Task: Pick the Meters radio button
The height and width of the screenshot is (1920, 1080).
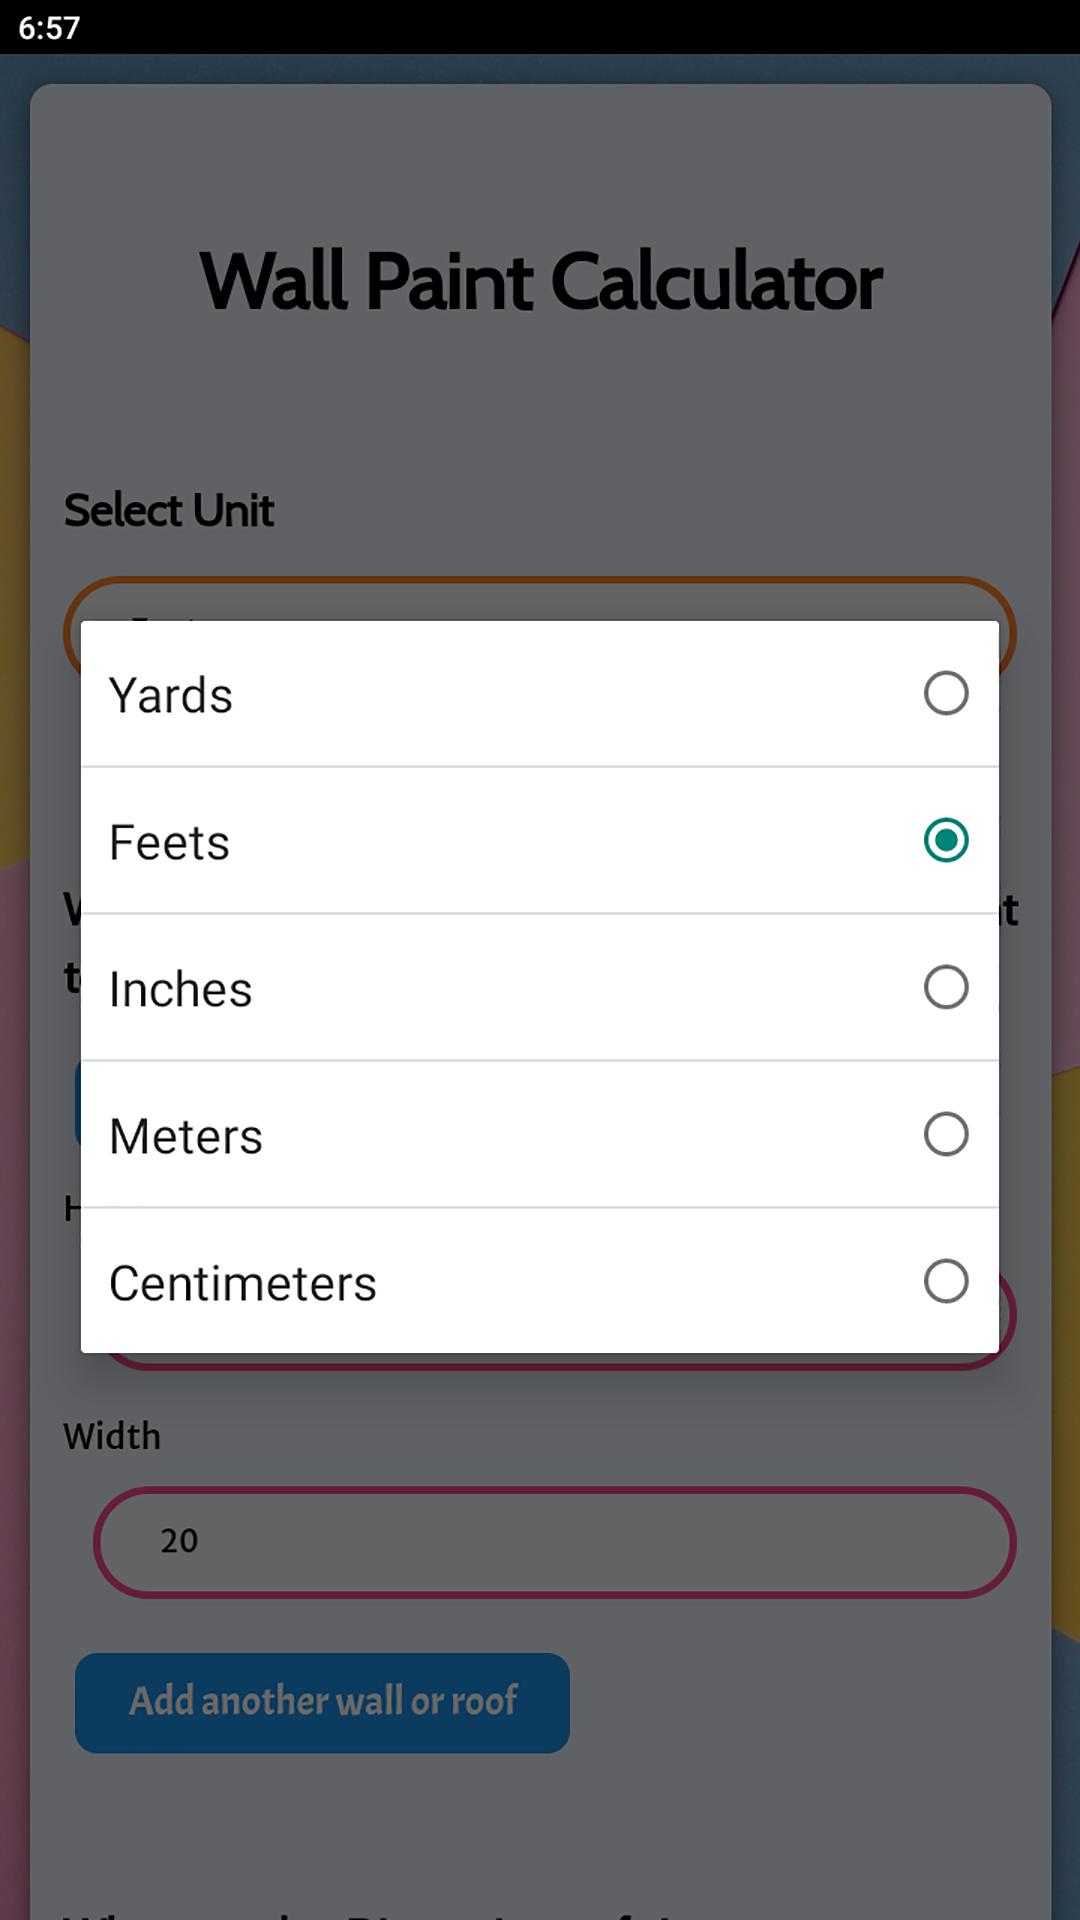Action: click(x=945, y=1134)
